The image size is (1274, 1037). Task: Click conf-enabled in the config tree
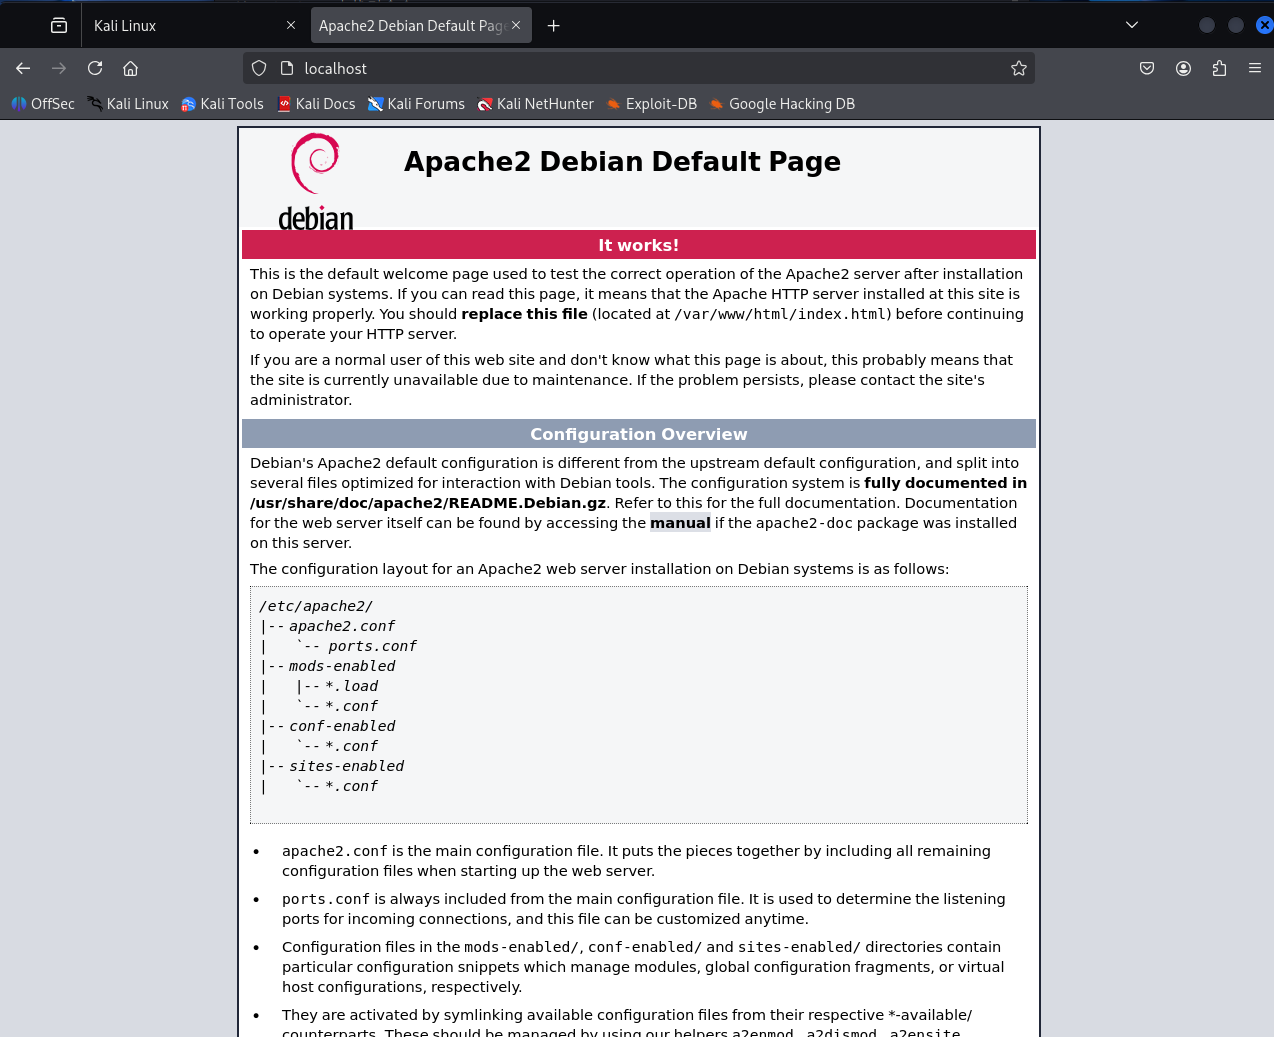coord(342,726)
